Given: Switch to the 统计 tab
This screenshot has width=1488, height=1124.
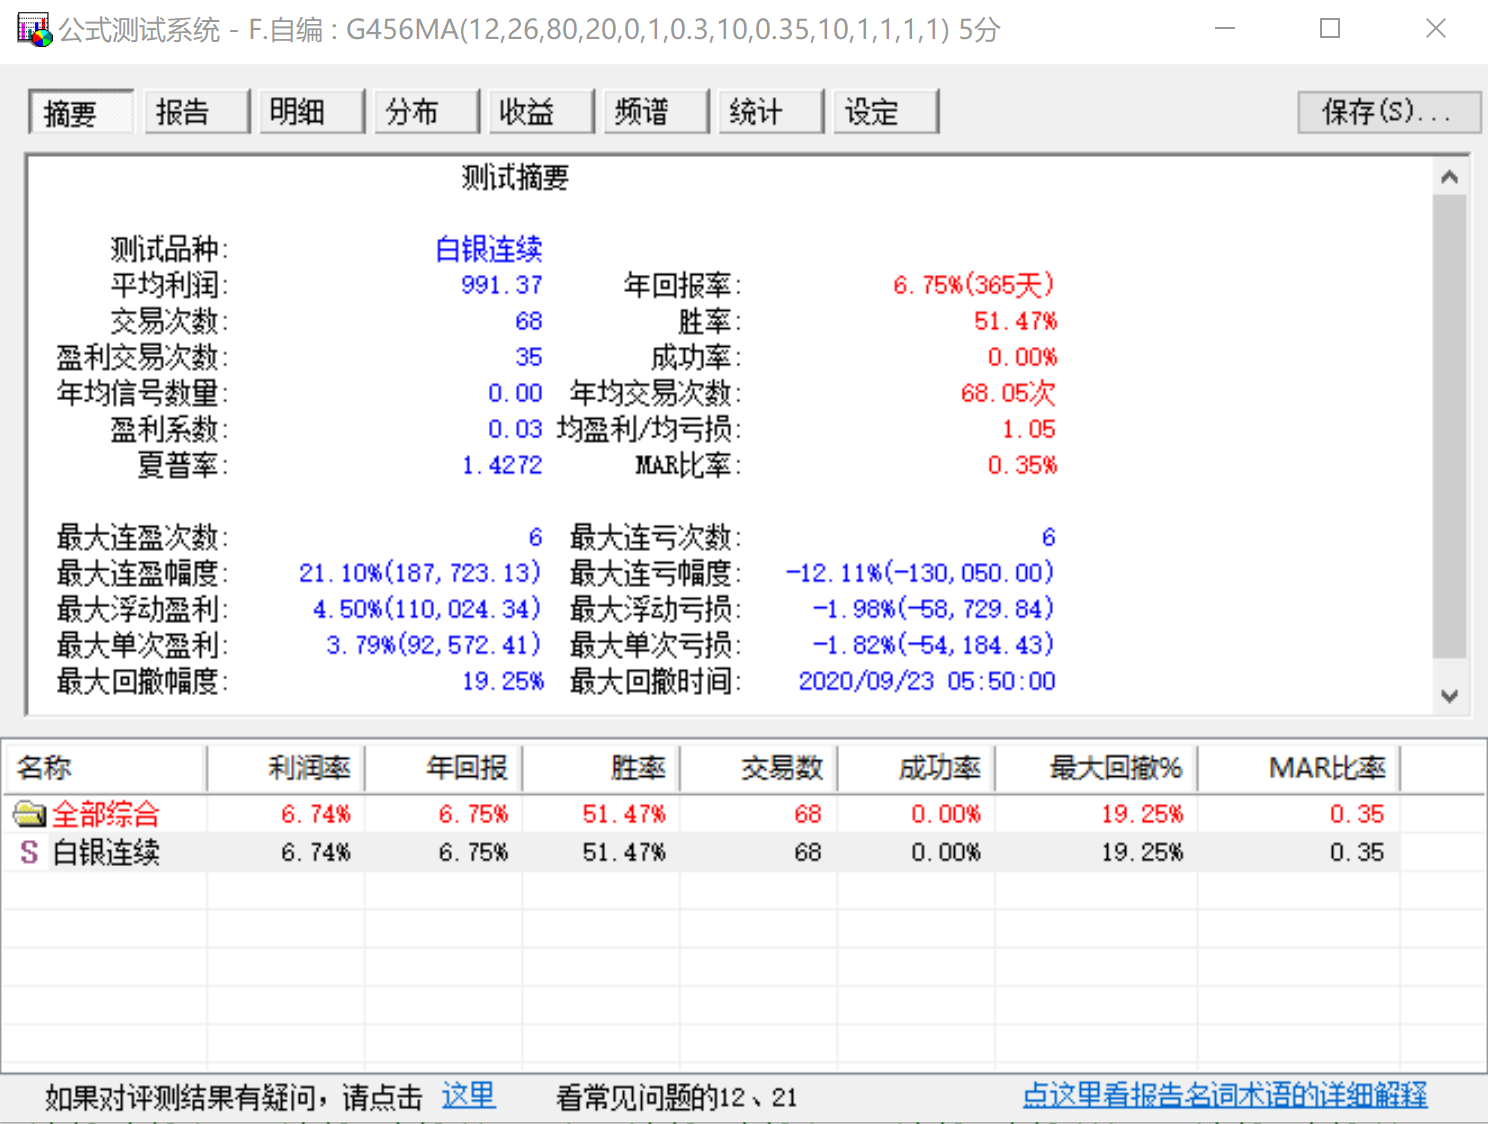Looking at the screenshot, I should coord(770,111).
